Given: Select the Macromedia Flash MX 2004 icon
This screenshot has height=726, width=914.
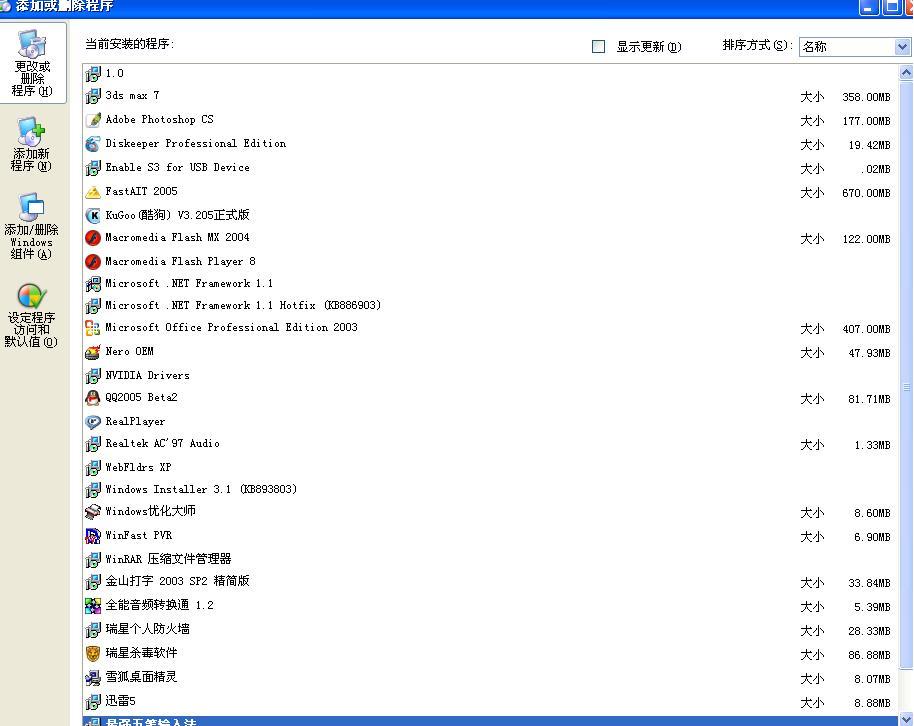Looking at the screenshot, I should click(x=93, y=238).
